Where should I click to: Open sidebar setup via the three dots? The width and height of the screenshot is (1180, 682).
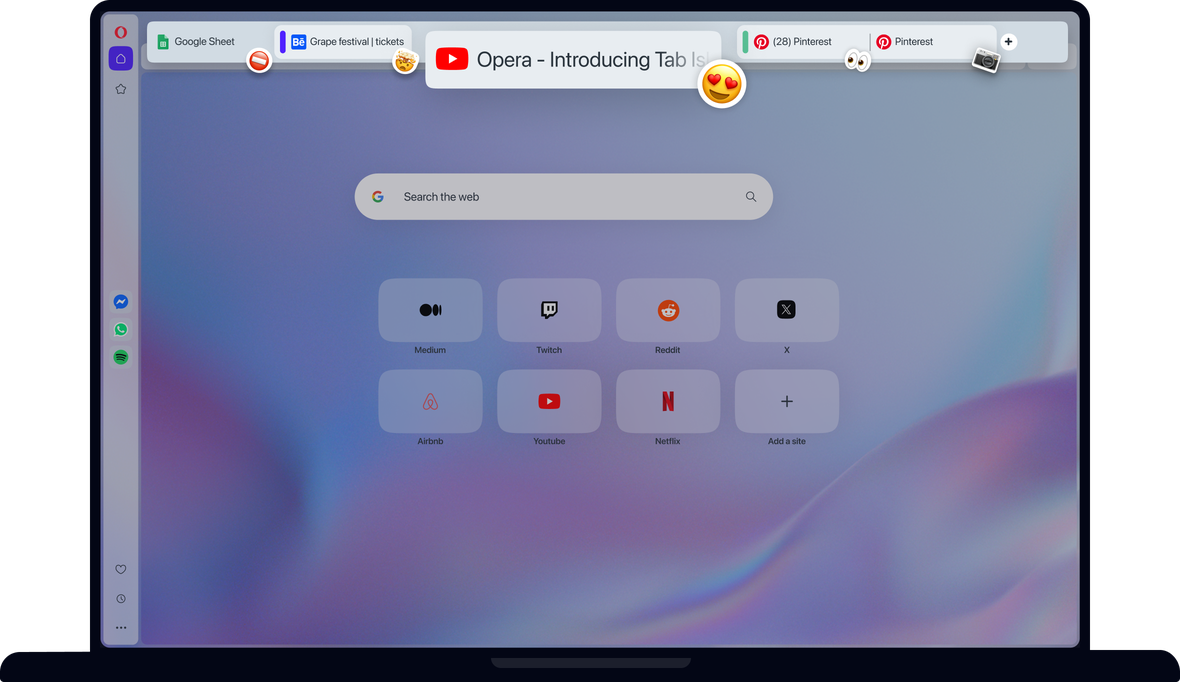click(x=120, y=627)
